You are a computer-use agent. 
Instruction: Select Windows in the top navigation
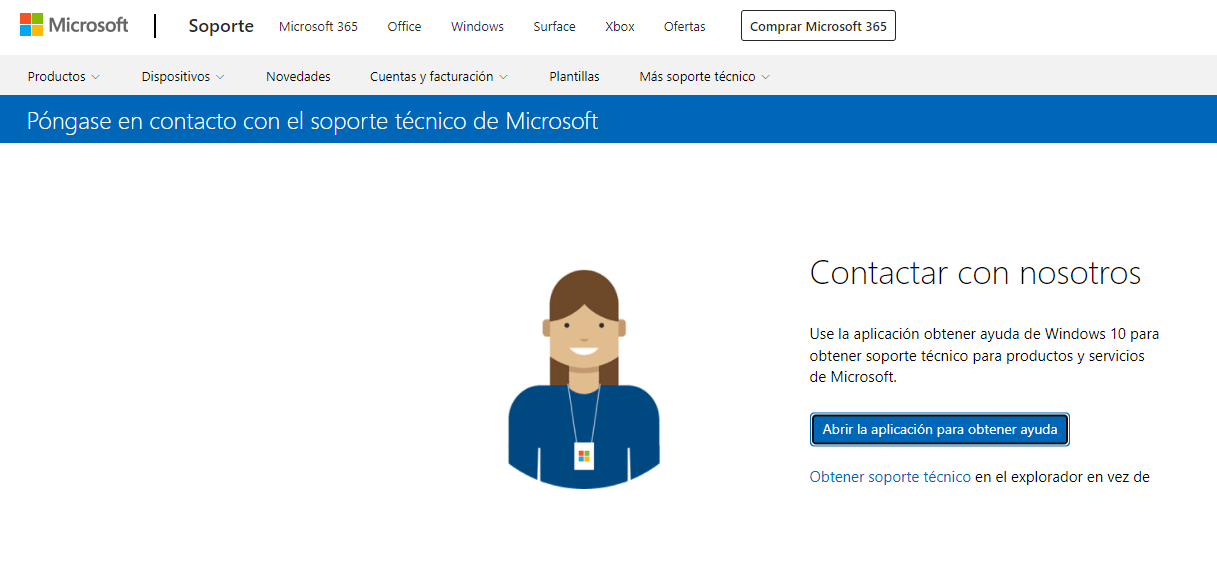[x=477, y=27]
